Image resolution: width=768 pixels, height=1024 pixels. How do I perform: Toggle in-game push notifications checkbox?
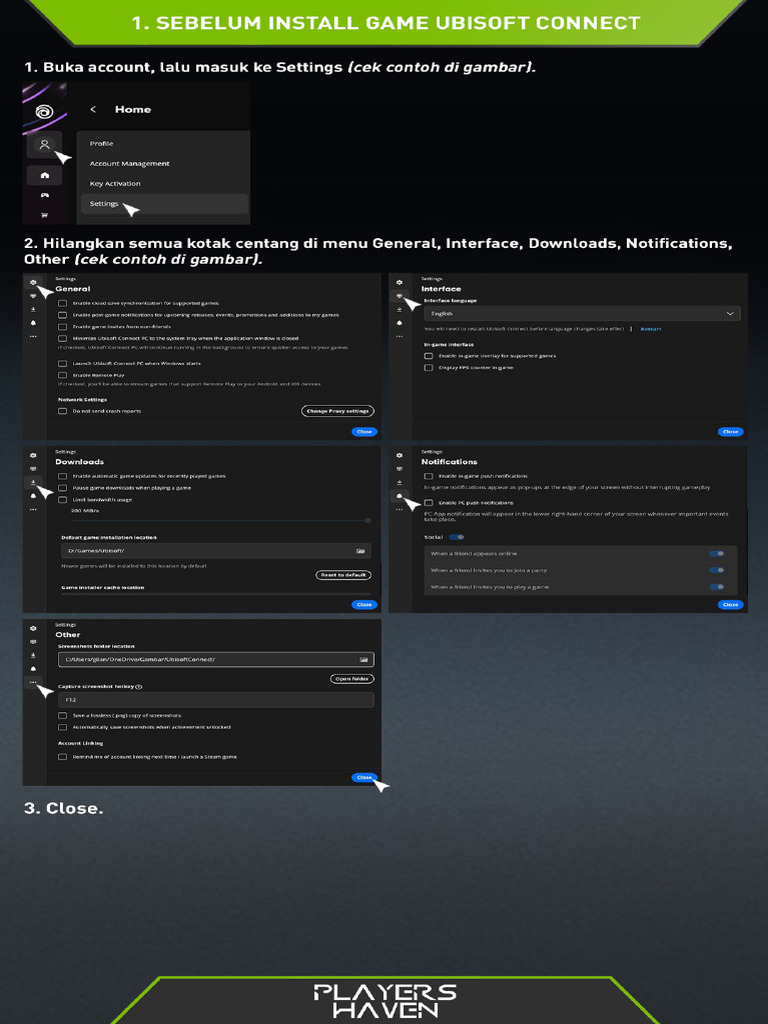[x=429, y=477]
